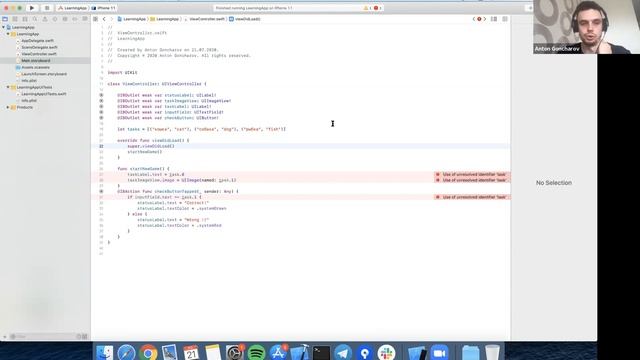Expand the Products group
This screenshot has width=640, height=360.
point(8,107)
